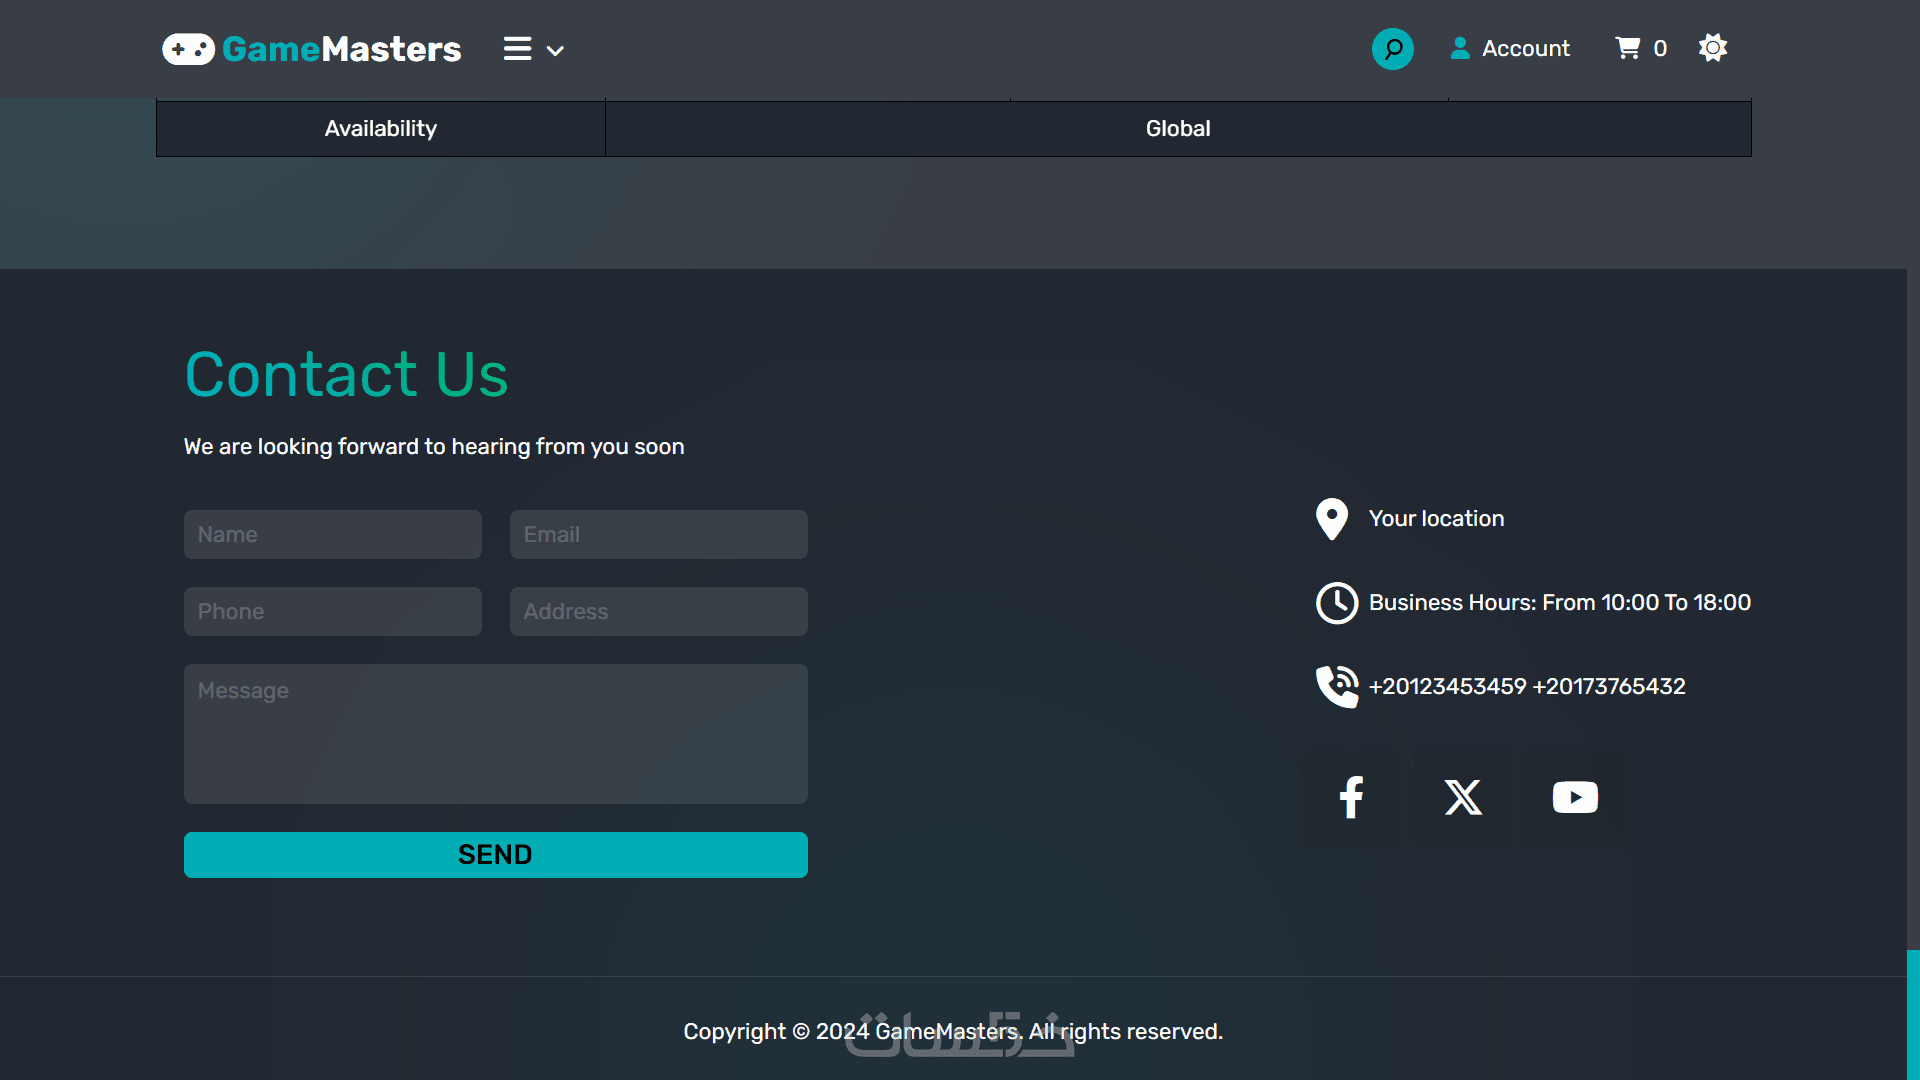Click the phone call icon
1920x1080 pixels.
[x=1337, y=686]
